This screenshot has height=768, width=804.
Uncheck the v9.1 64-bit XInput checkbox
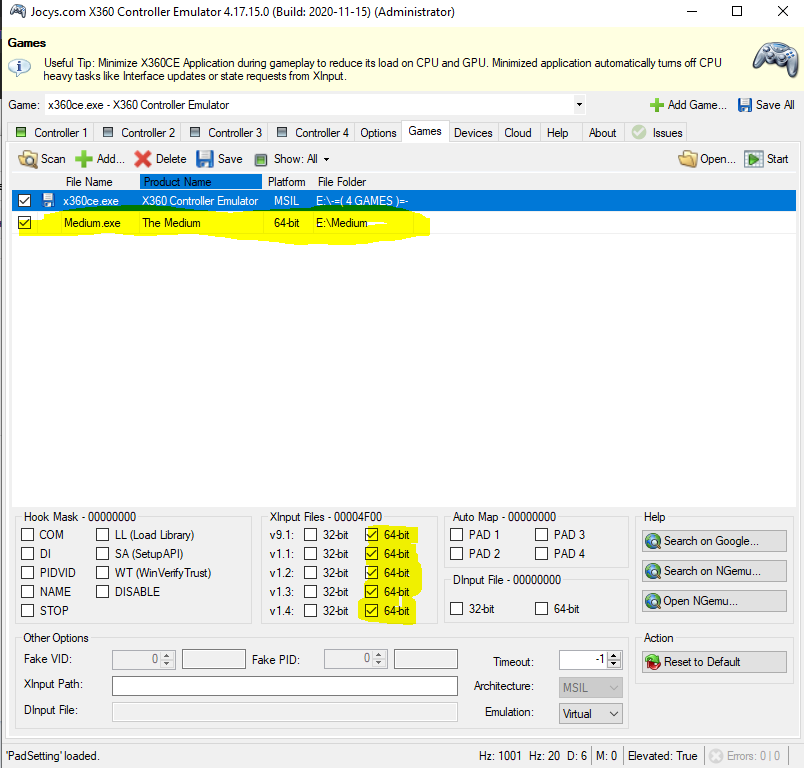coord(372,535)
